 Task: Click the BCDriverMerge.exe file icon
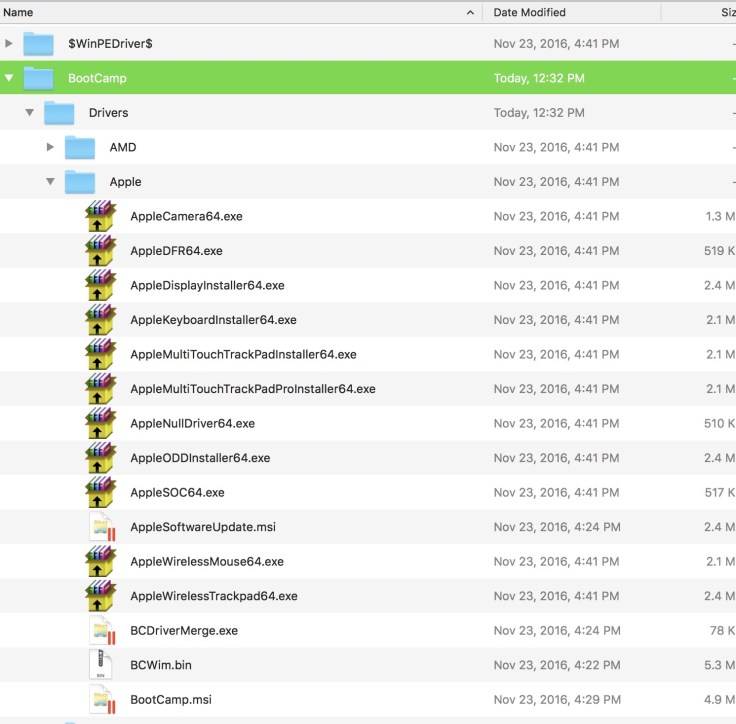[101, 631]
